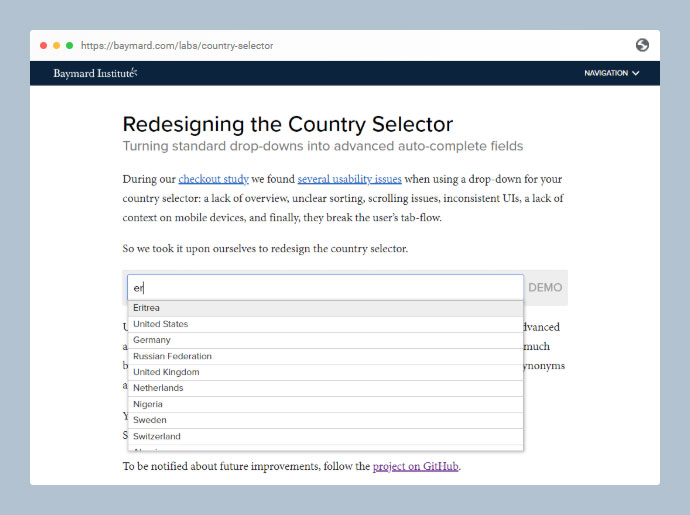Select Switzerland suggestion
This screenshot has height=515, width=690.
click(x=325, y=437)
